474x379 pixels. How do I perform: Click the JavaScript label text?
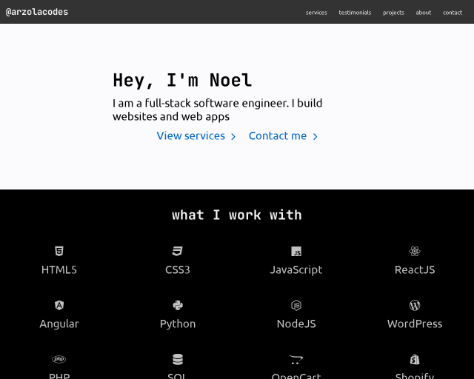[296, 270]
